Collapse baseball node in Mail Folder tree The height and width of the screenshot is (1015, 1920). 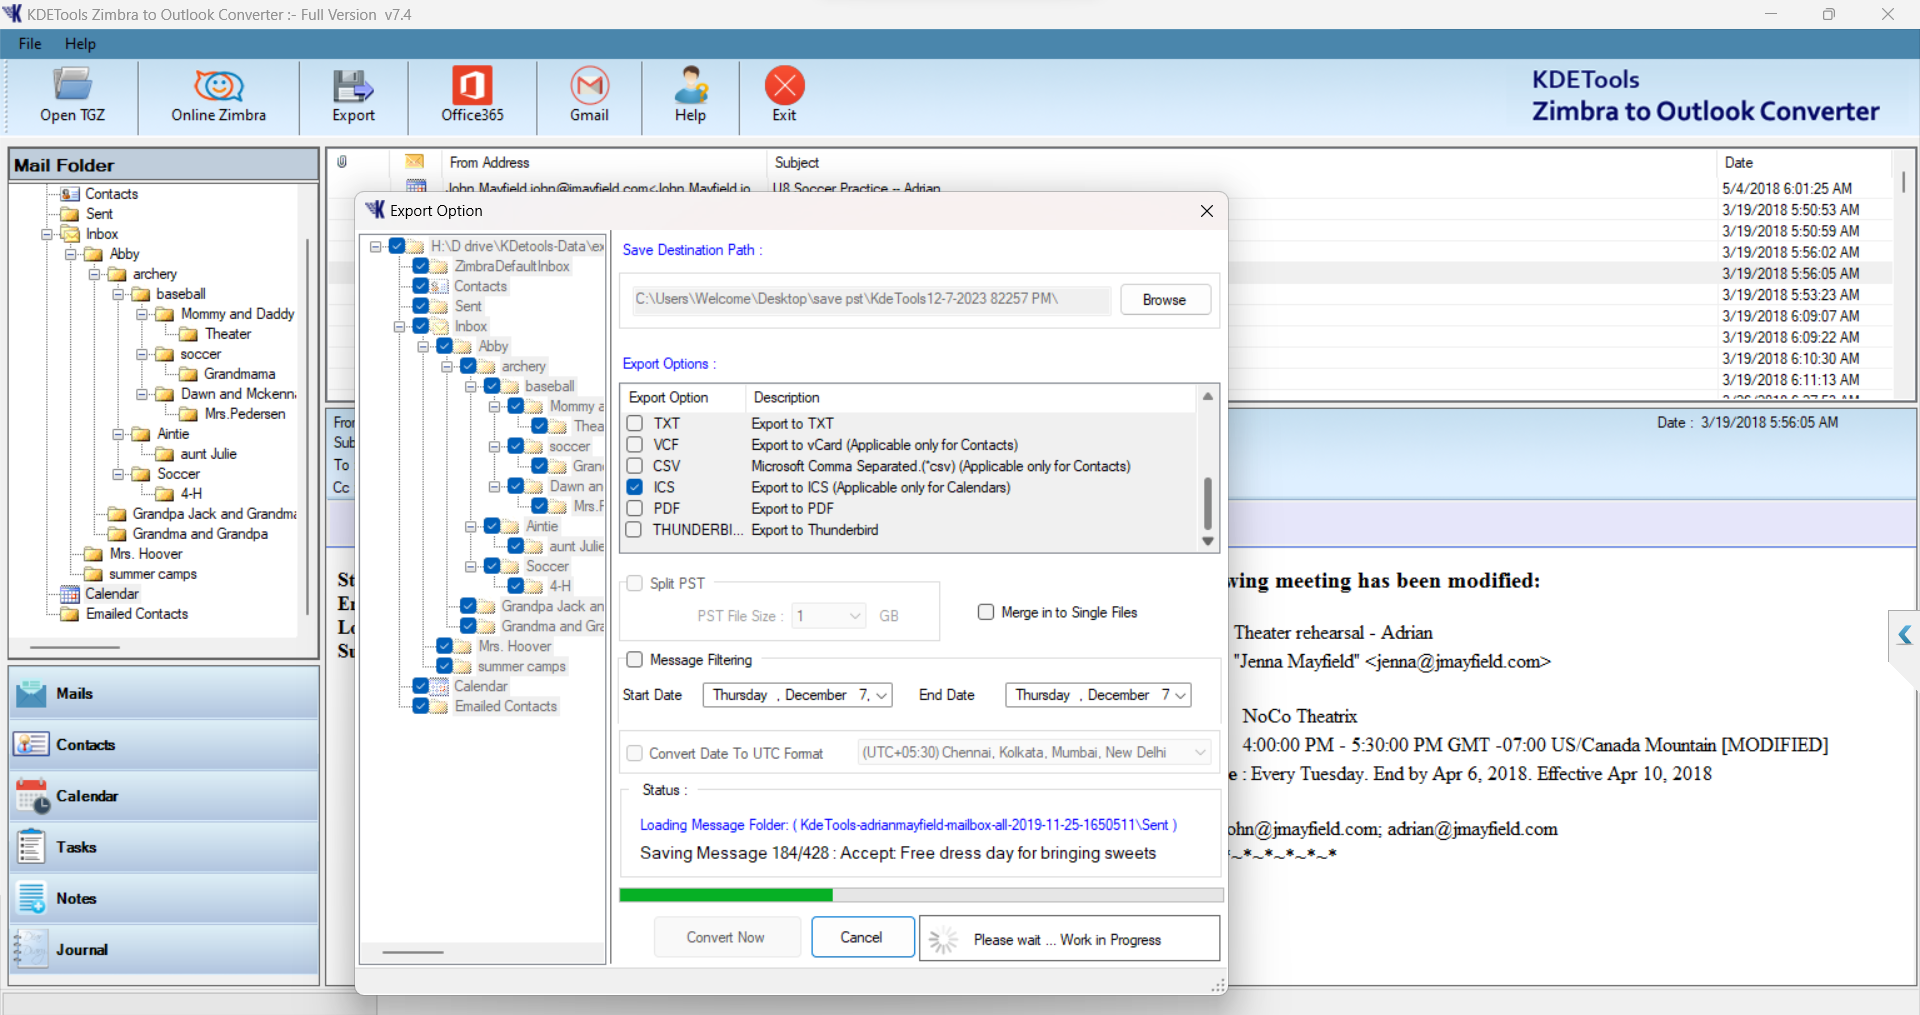point(118,294)
